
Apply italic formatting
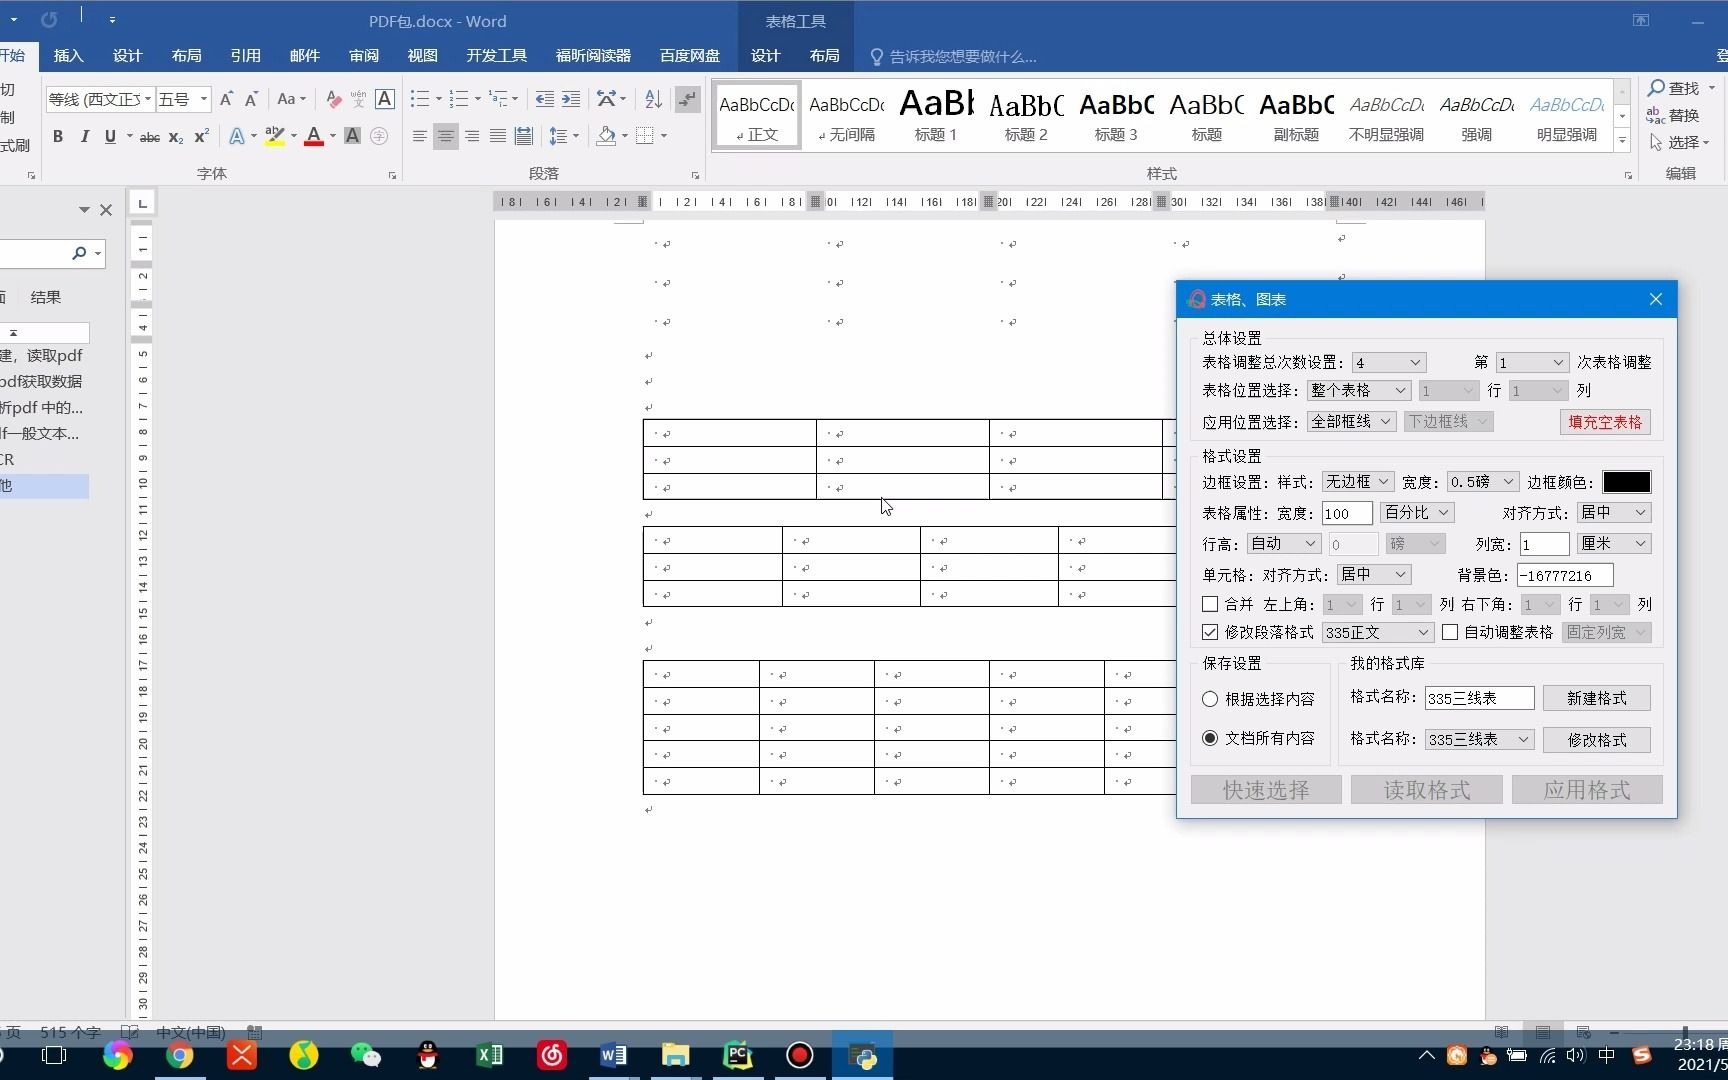coord(84,137)
